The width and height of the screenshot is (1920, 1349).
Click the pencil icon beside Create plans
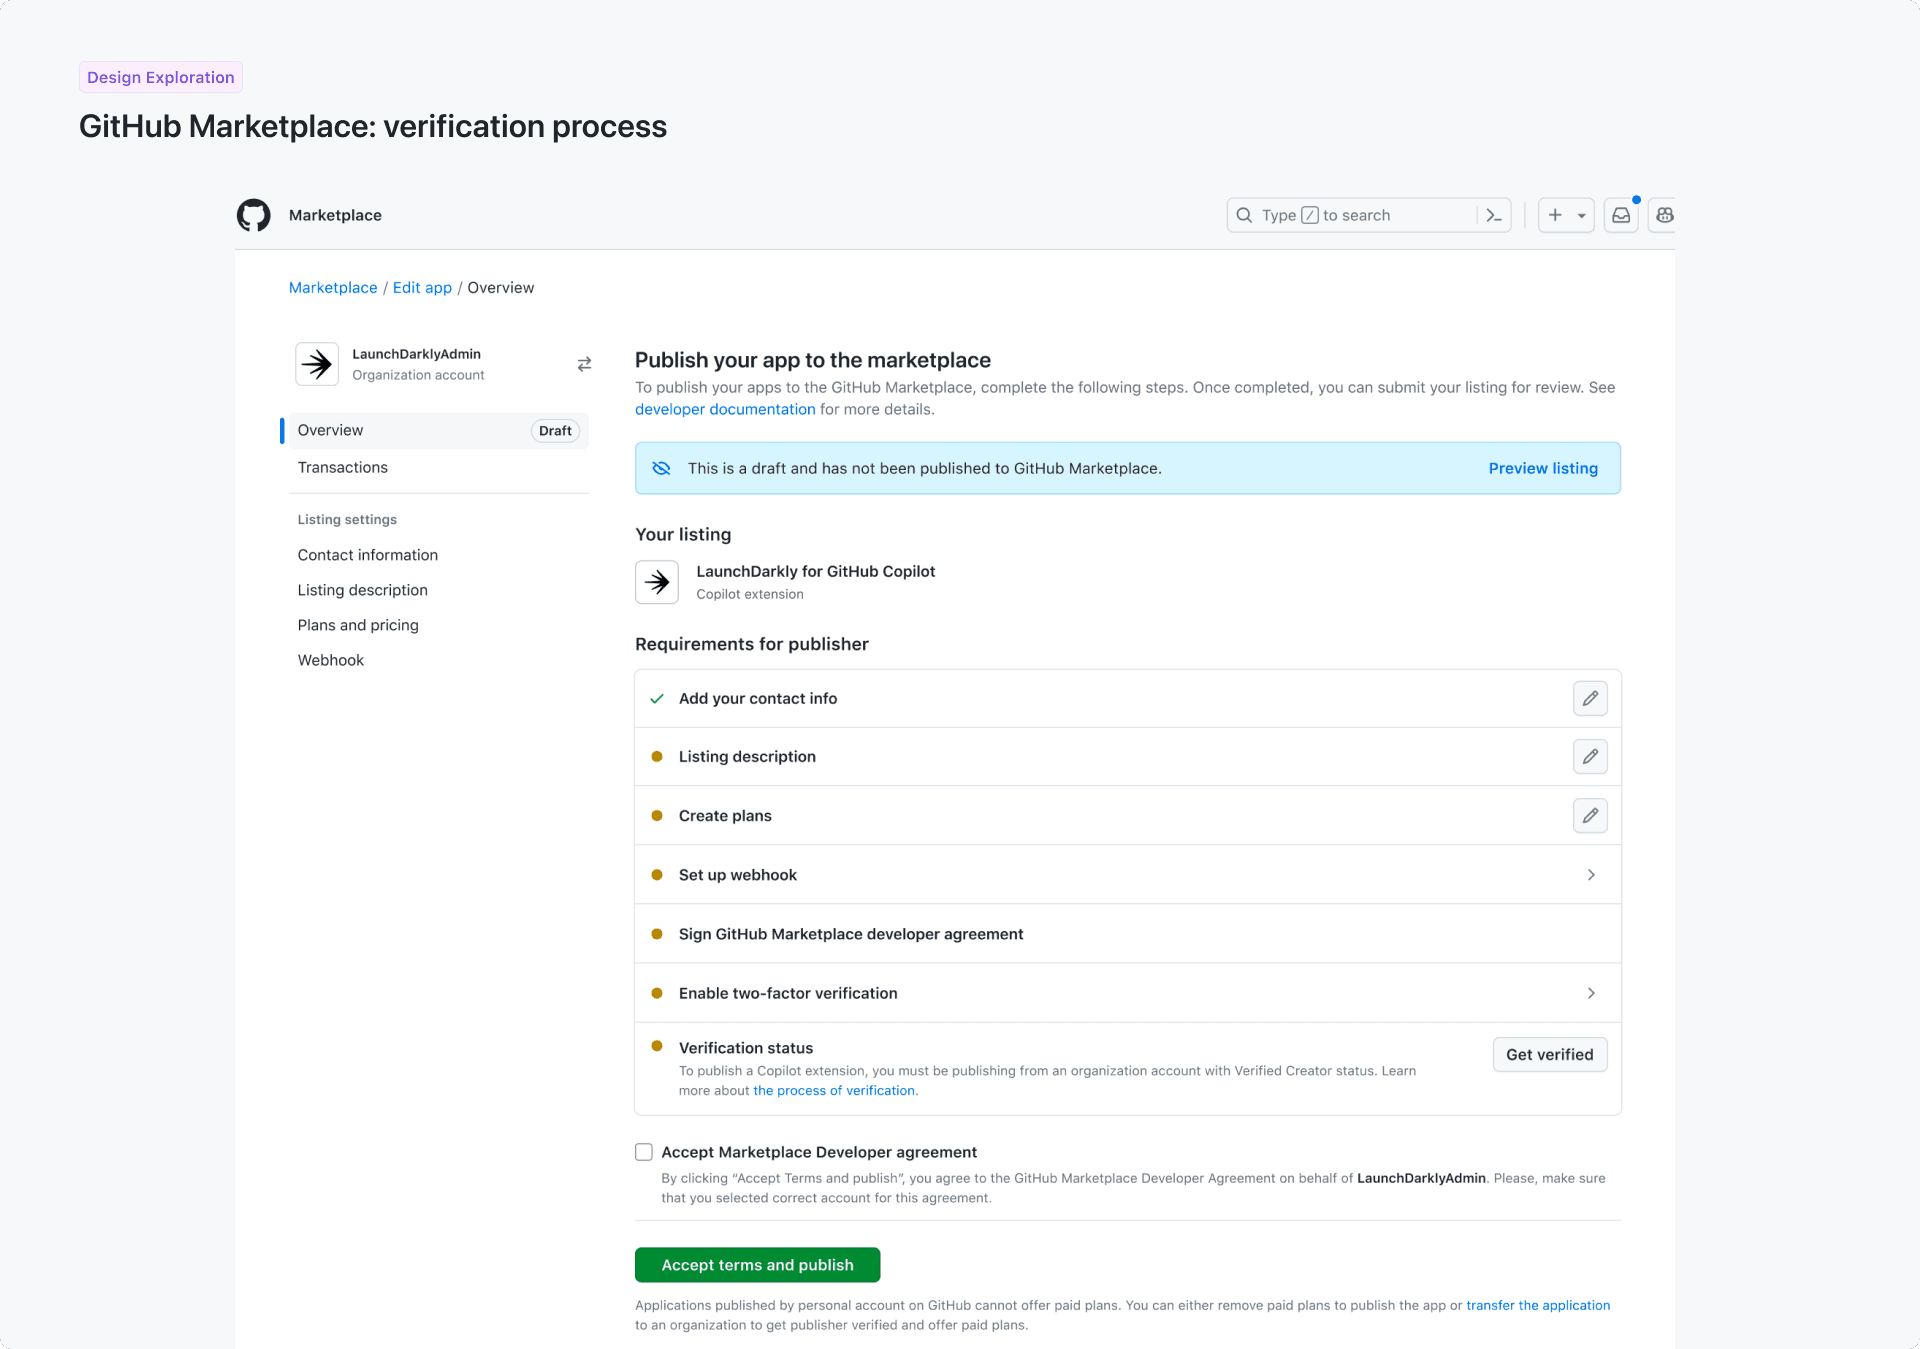point(1590,815)
